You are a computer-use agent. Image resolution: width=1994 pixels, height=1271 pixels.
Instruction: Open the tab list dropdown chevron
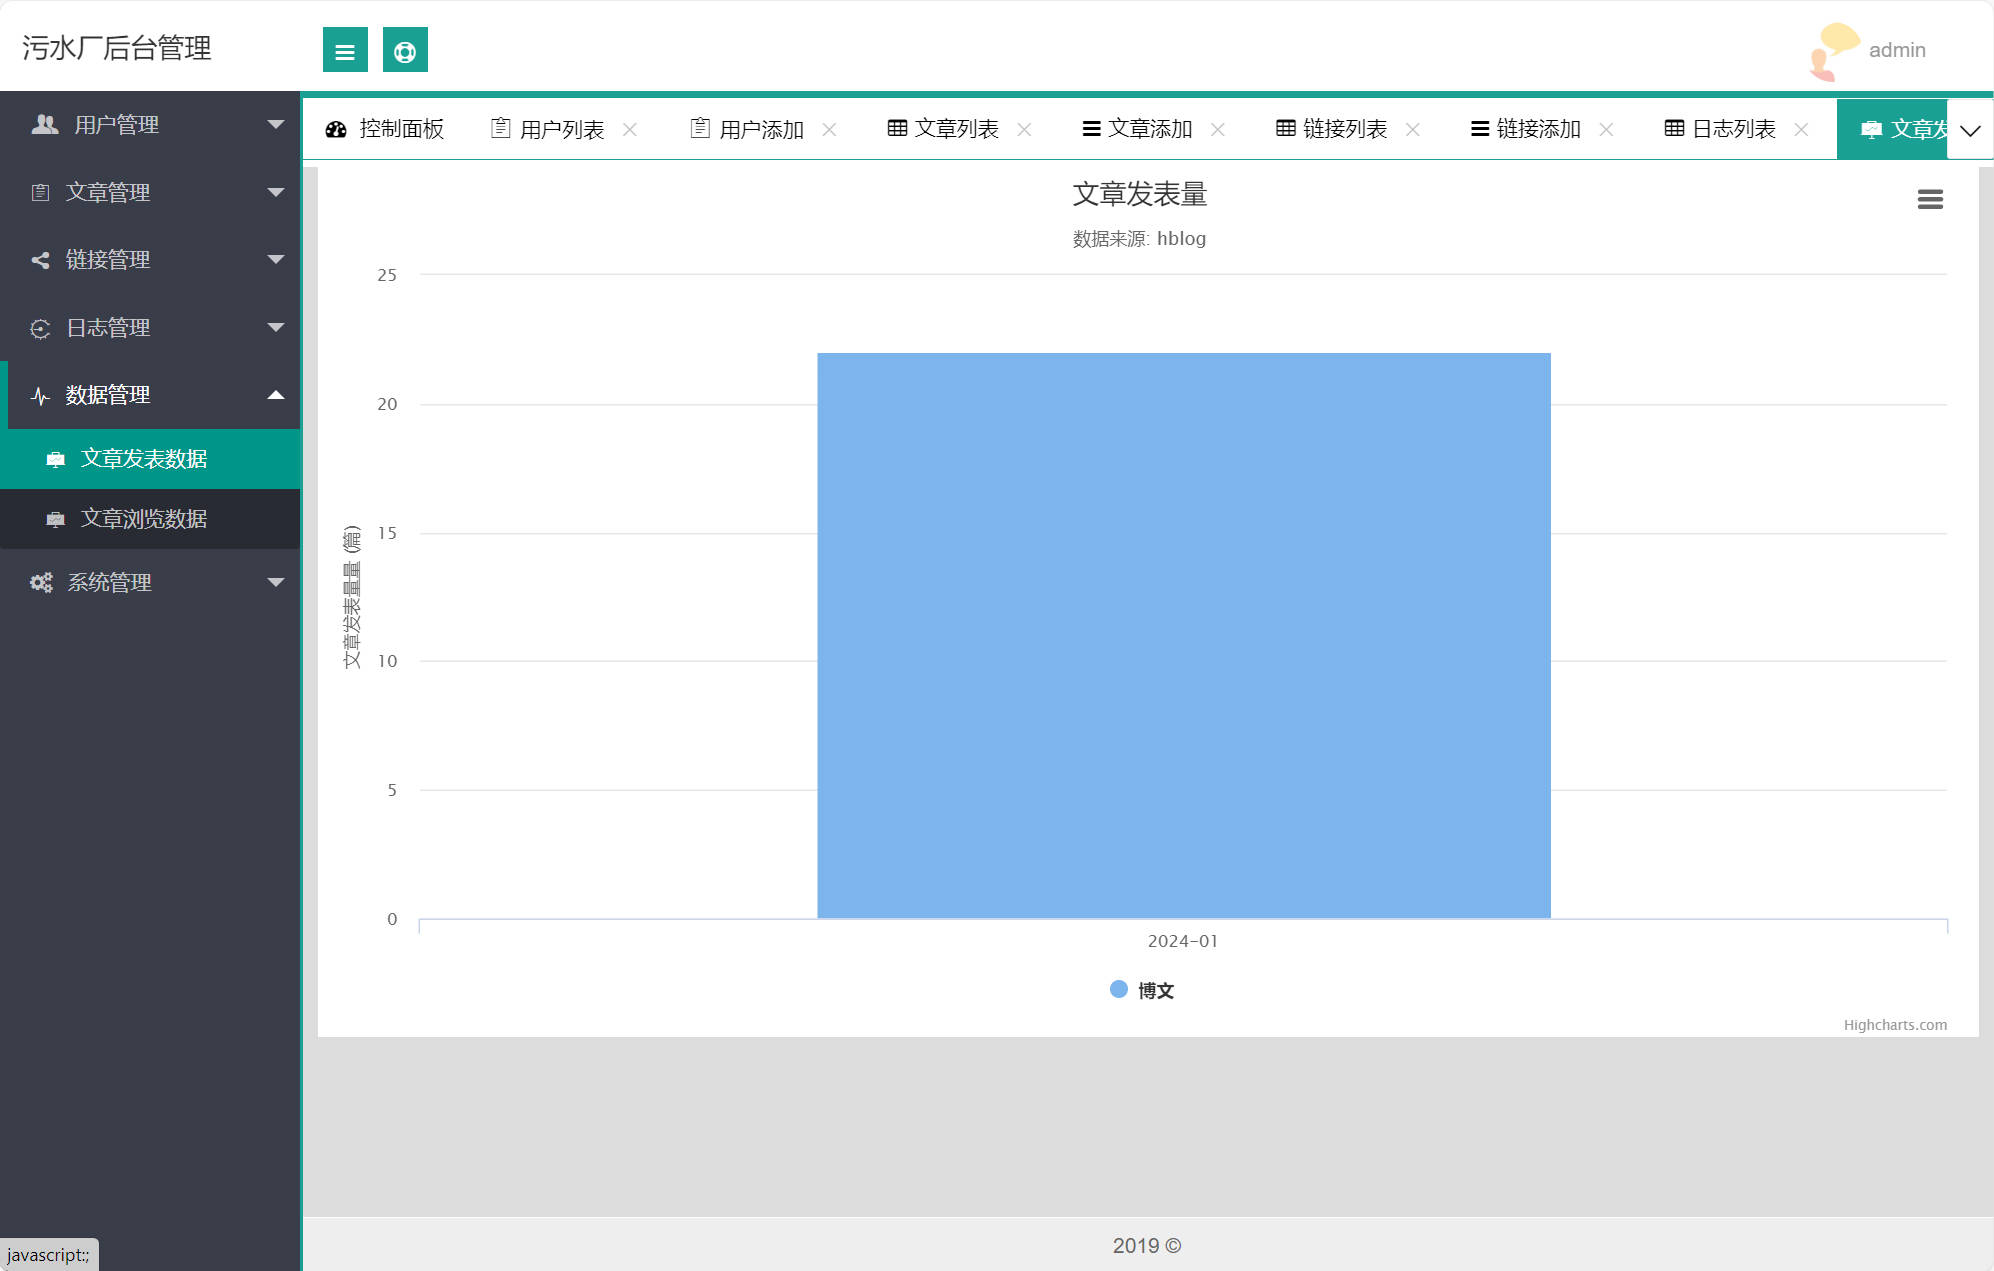click(x=1970, y=130)
